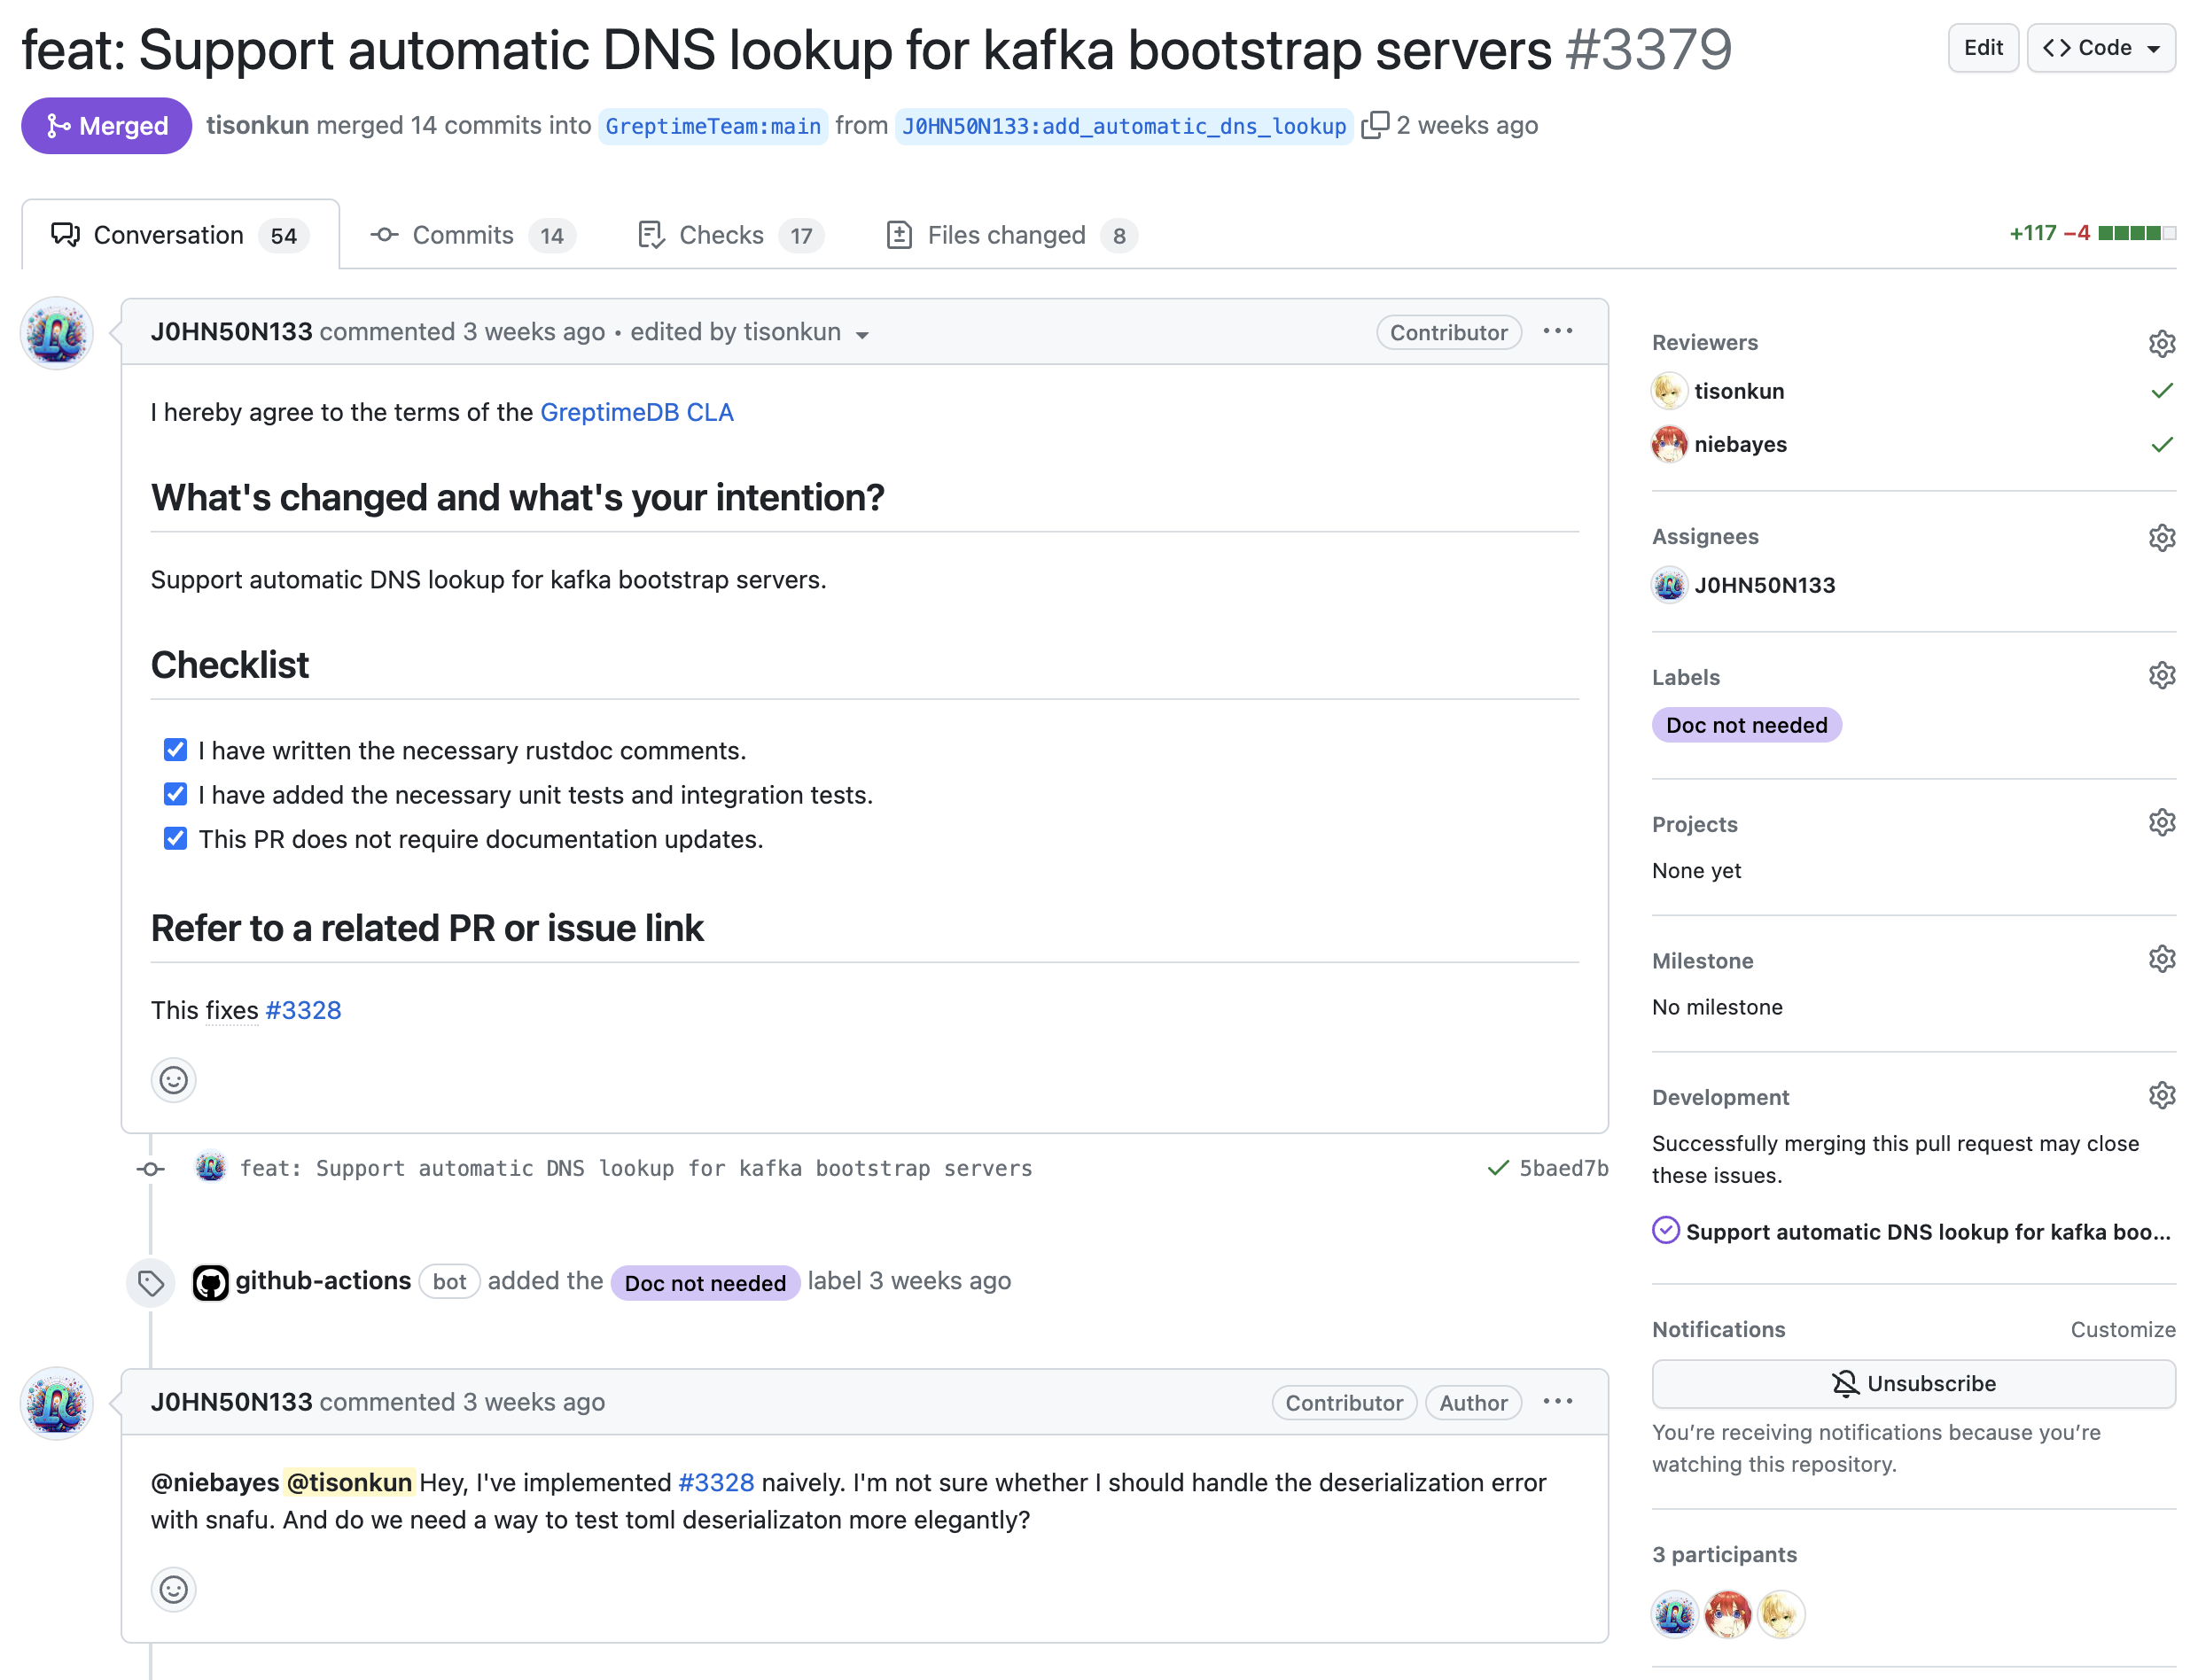
Task: Open Labels settings gear
Action: coord(2161,675)
